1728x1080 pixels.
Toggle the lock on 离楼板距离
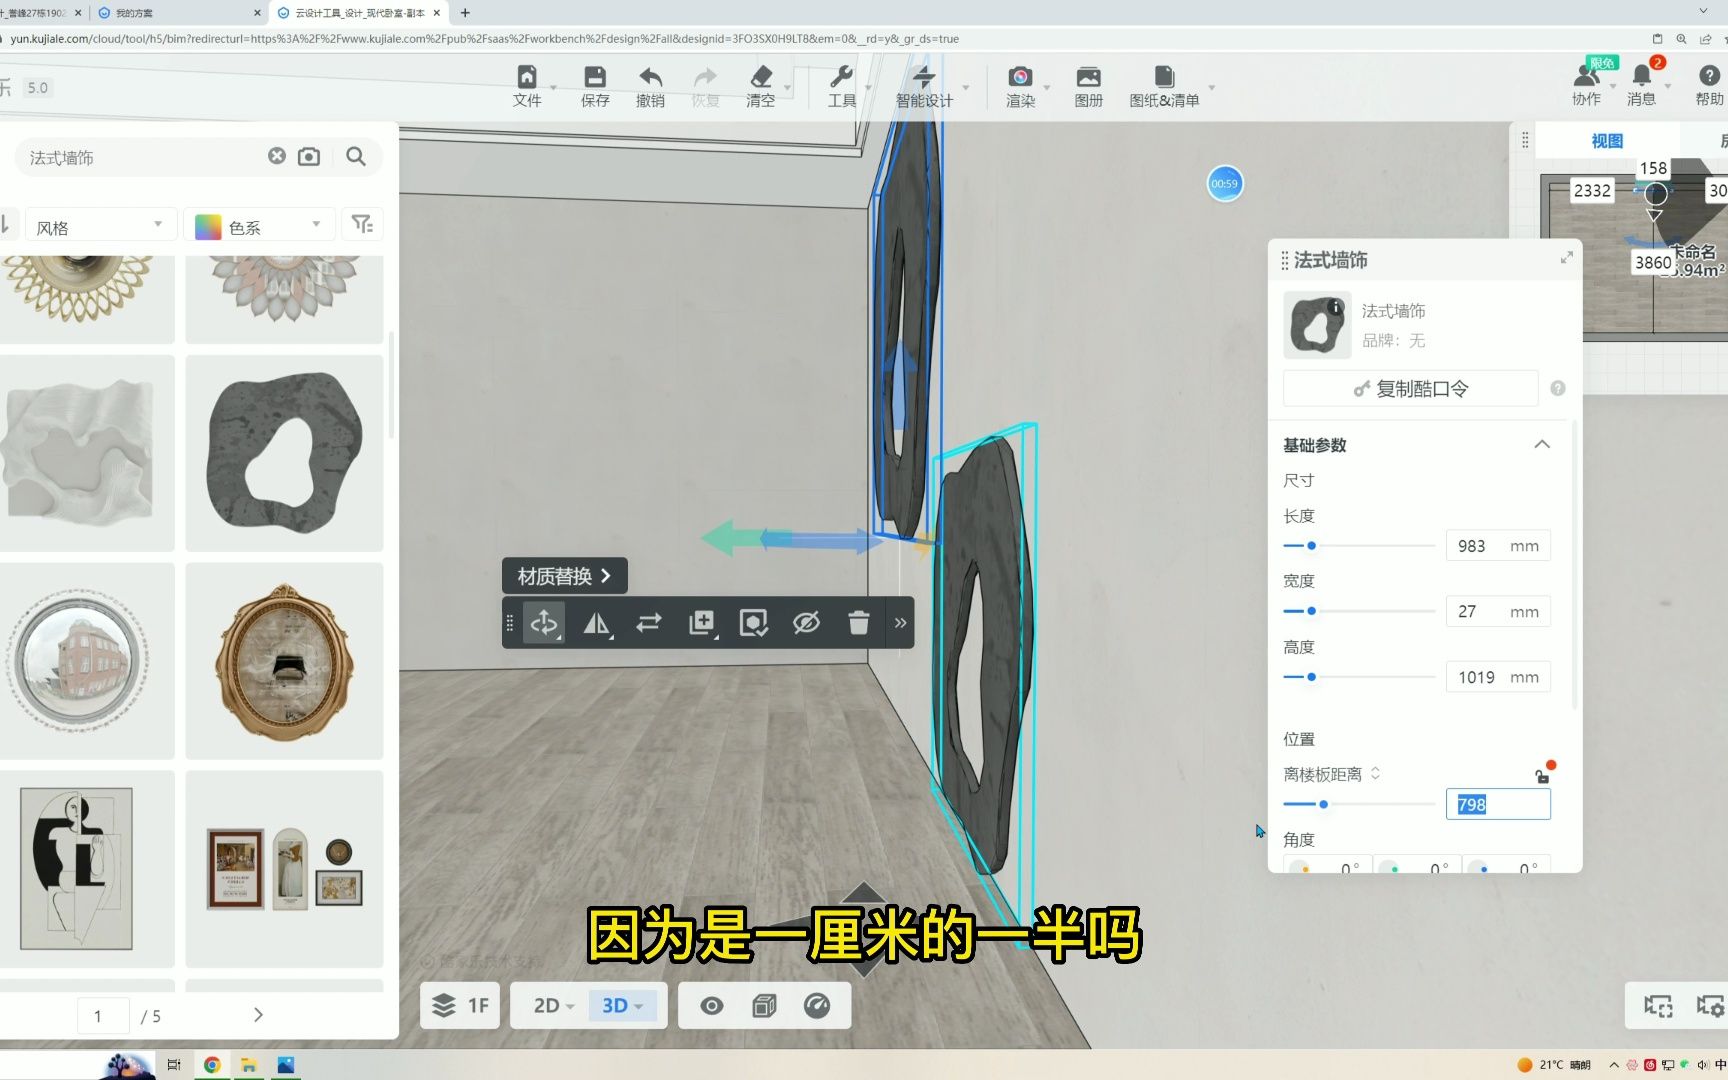[1542, 776]
